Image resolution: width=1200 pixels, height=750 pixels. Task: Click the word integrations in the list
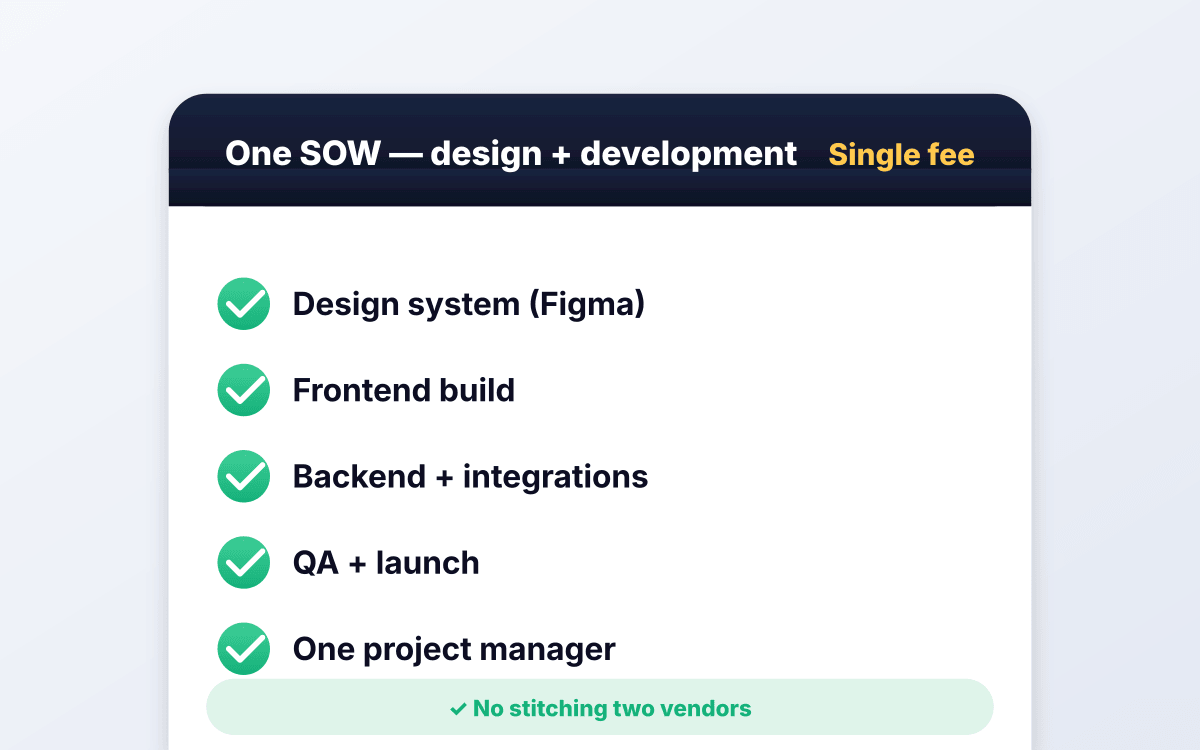coord(555,477)
